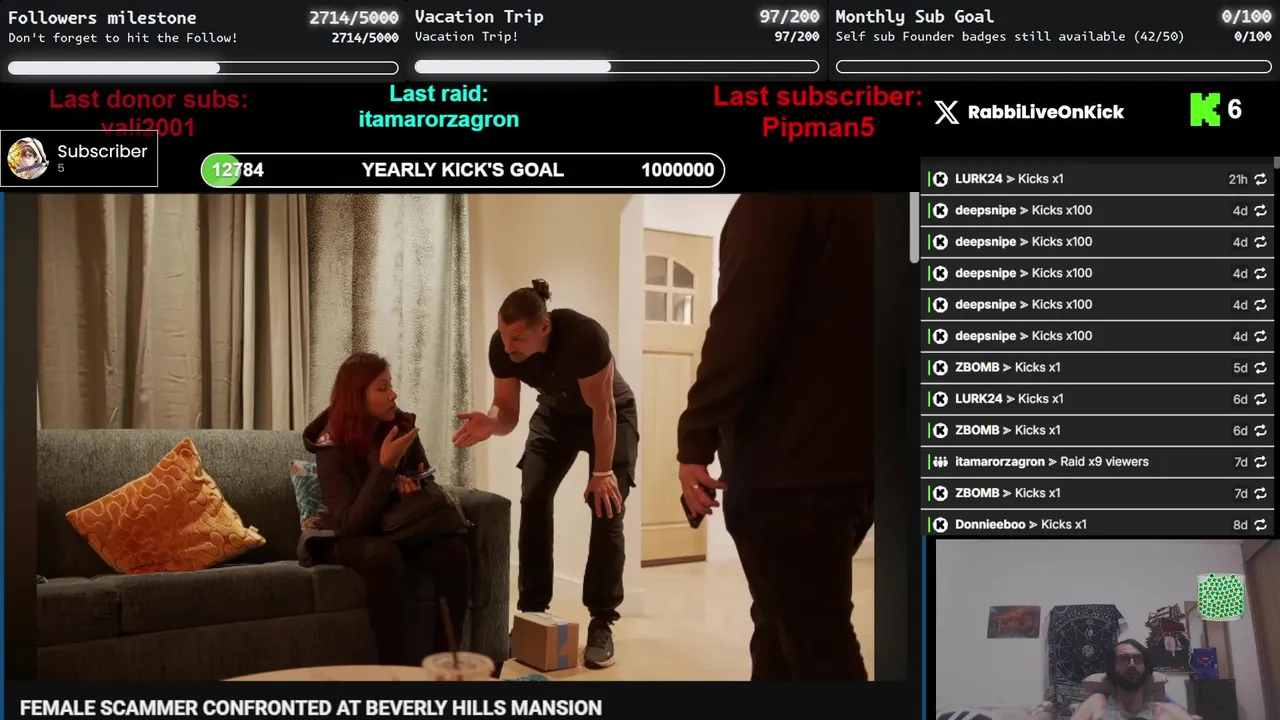Click the activity feed scrollbar
This screenshot has height=720, width=1280.
coord(1276,163)
